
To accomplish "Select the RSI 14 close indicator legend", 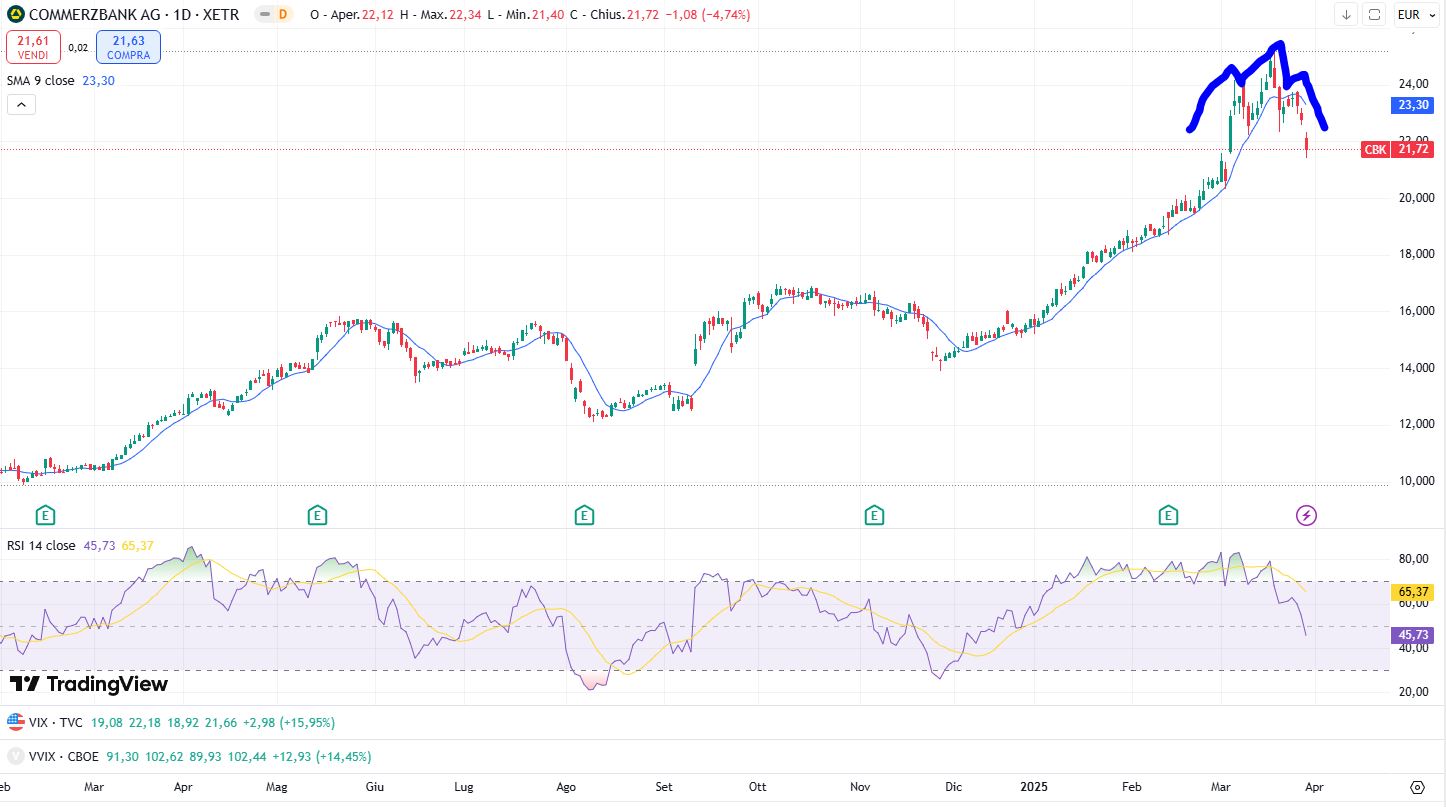I will click(41, 546).
